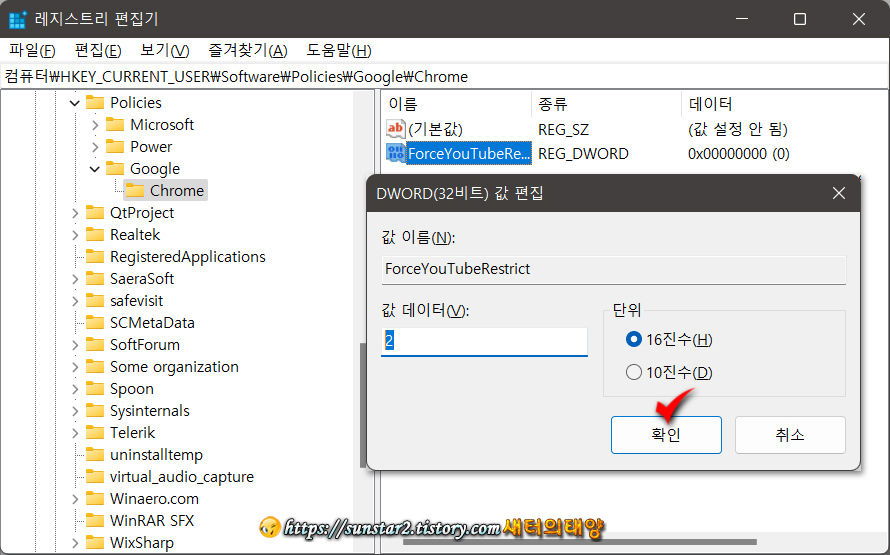Expand the Power tree node
This screenshot has width=890, height=555.
click(x=95, y=147)
